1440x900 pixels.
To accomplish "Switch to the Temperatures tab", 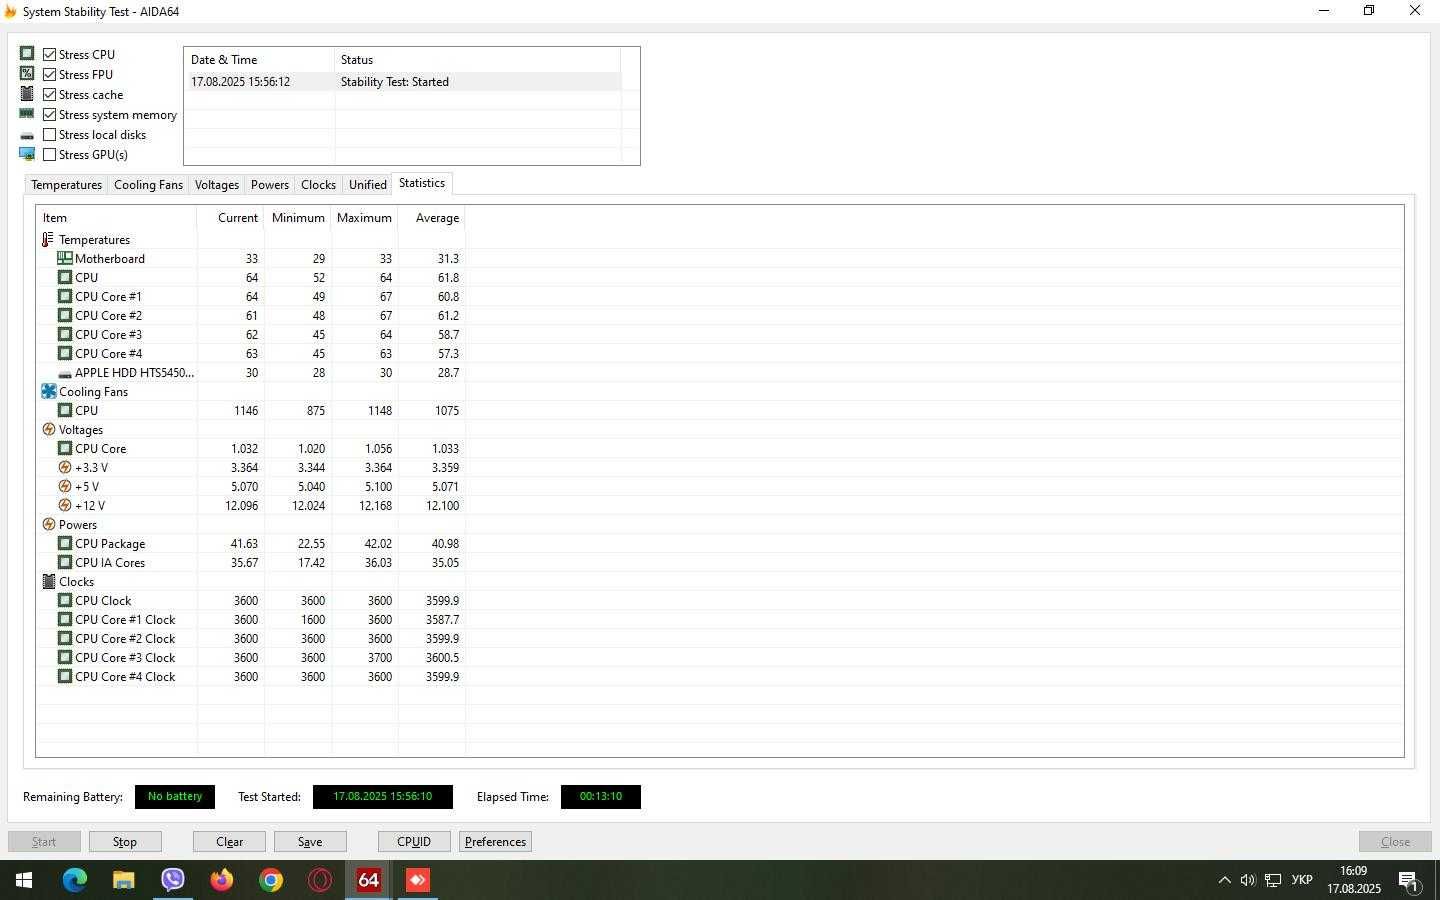I will coord(66,185).
